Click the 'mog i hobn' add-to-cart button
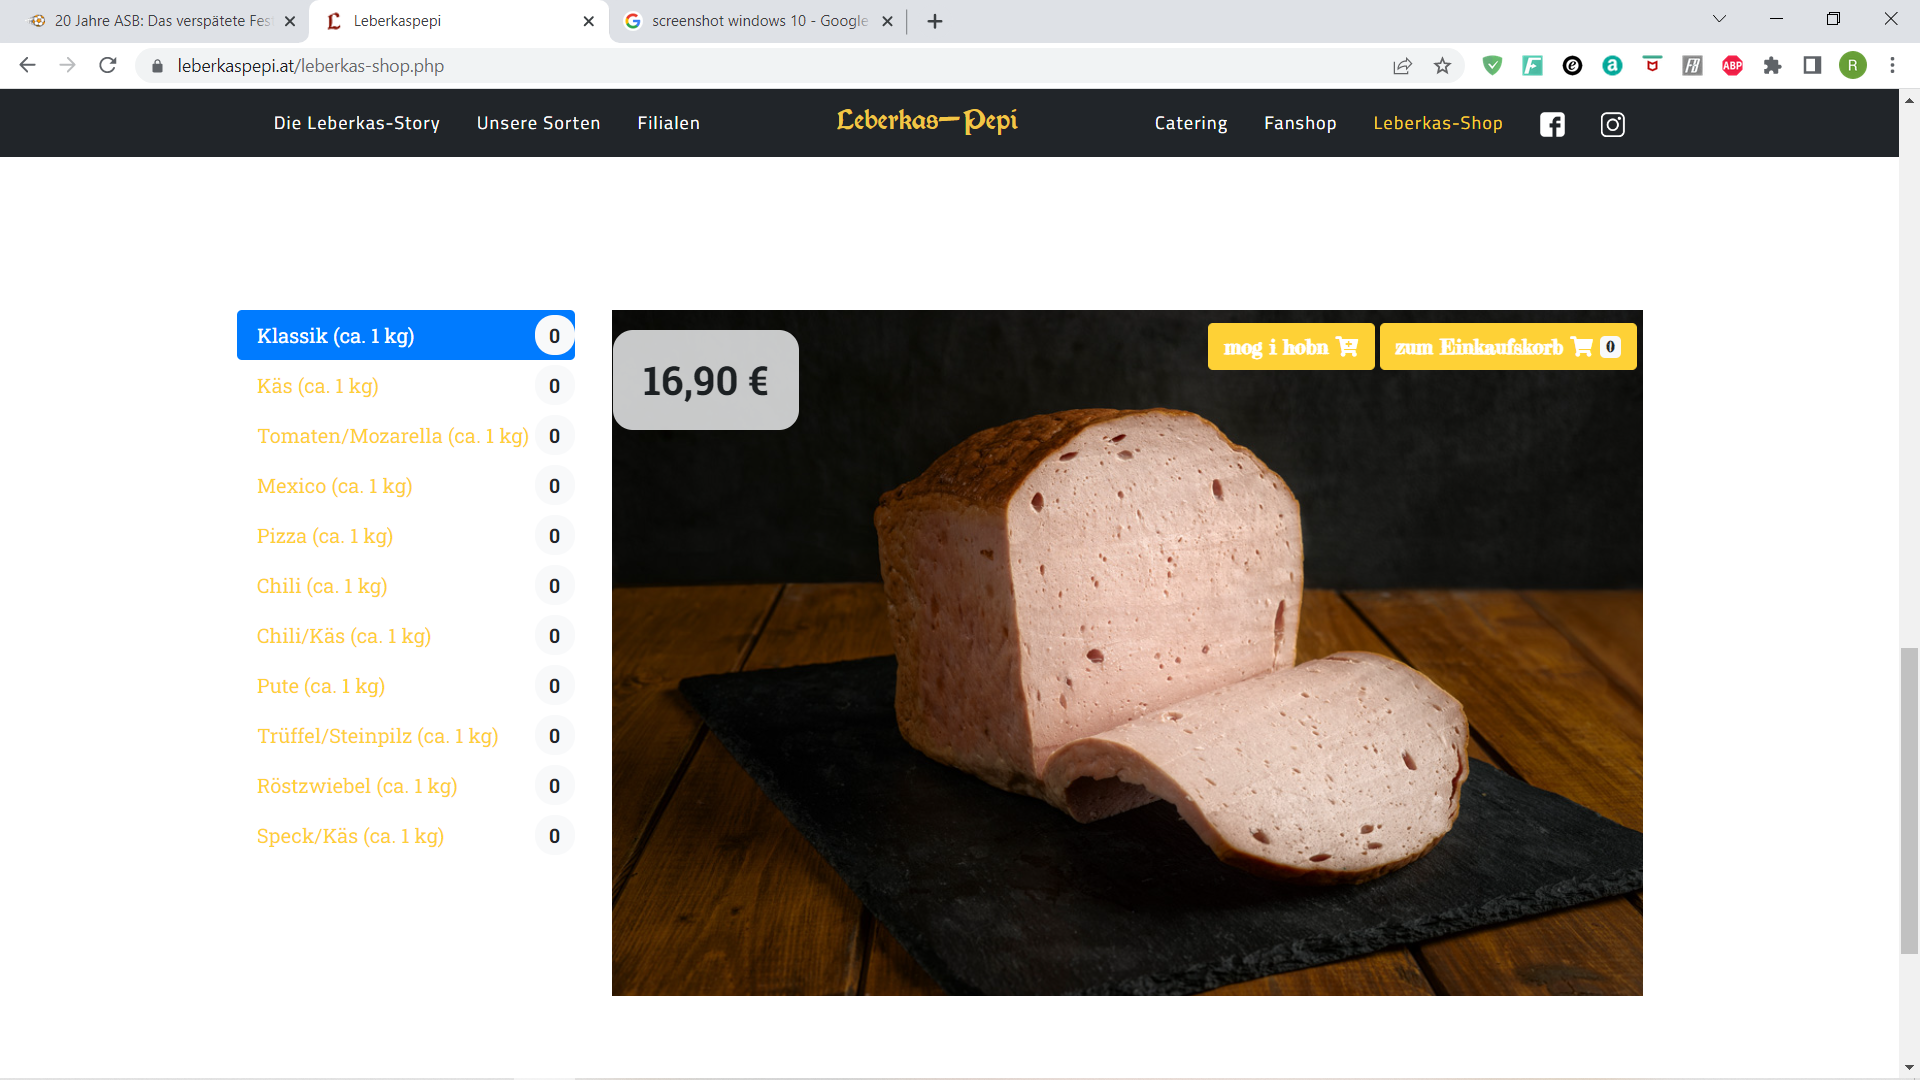This screenshot has height=1080, width=1920. tap(1291, 347)
